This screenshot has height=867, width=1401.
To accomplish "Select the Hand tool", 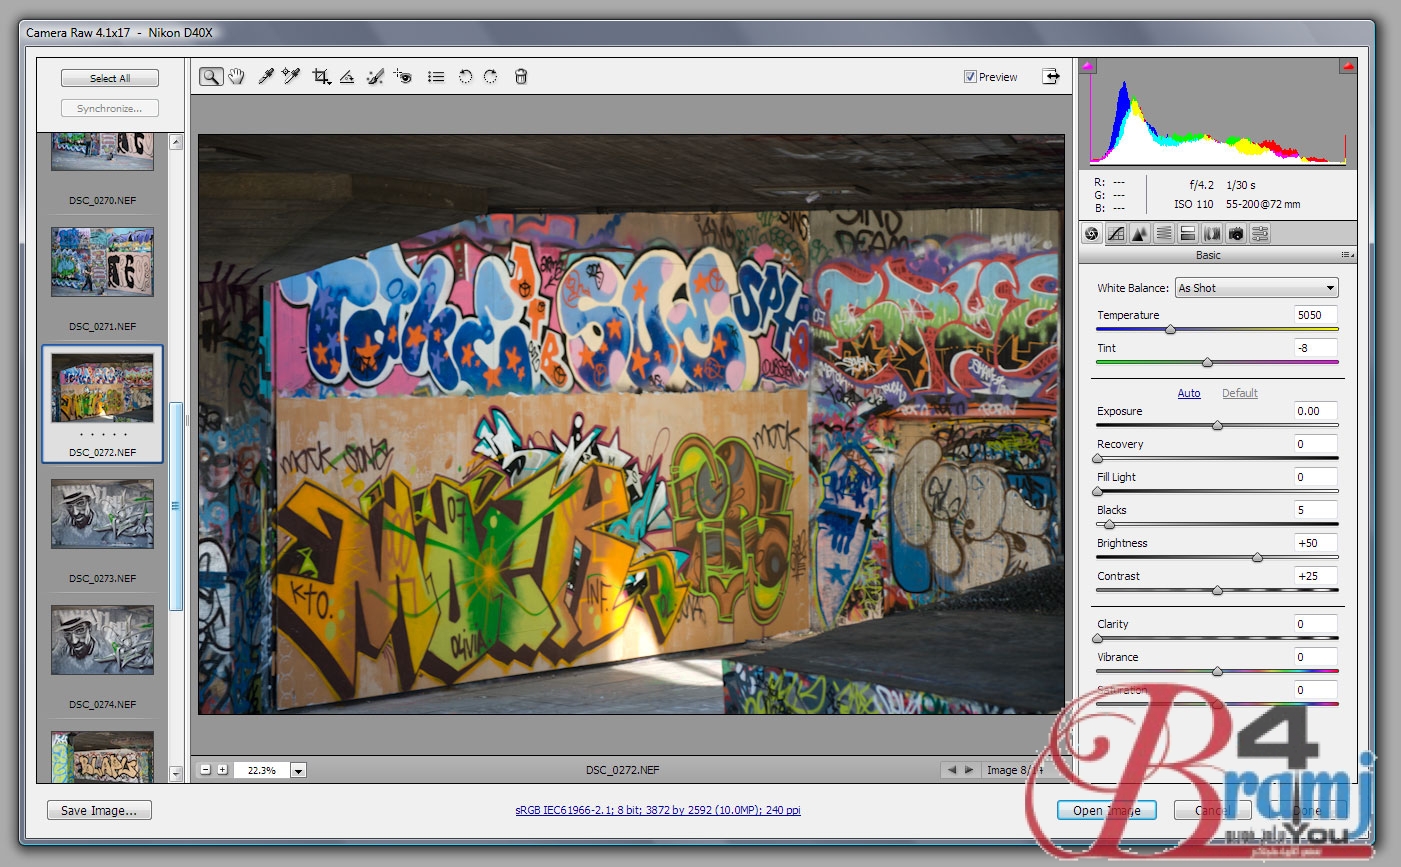I will pyautogui.click(x=237, y=77).
